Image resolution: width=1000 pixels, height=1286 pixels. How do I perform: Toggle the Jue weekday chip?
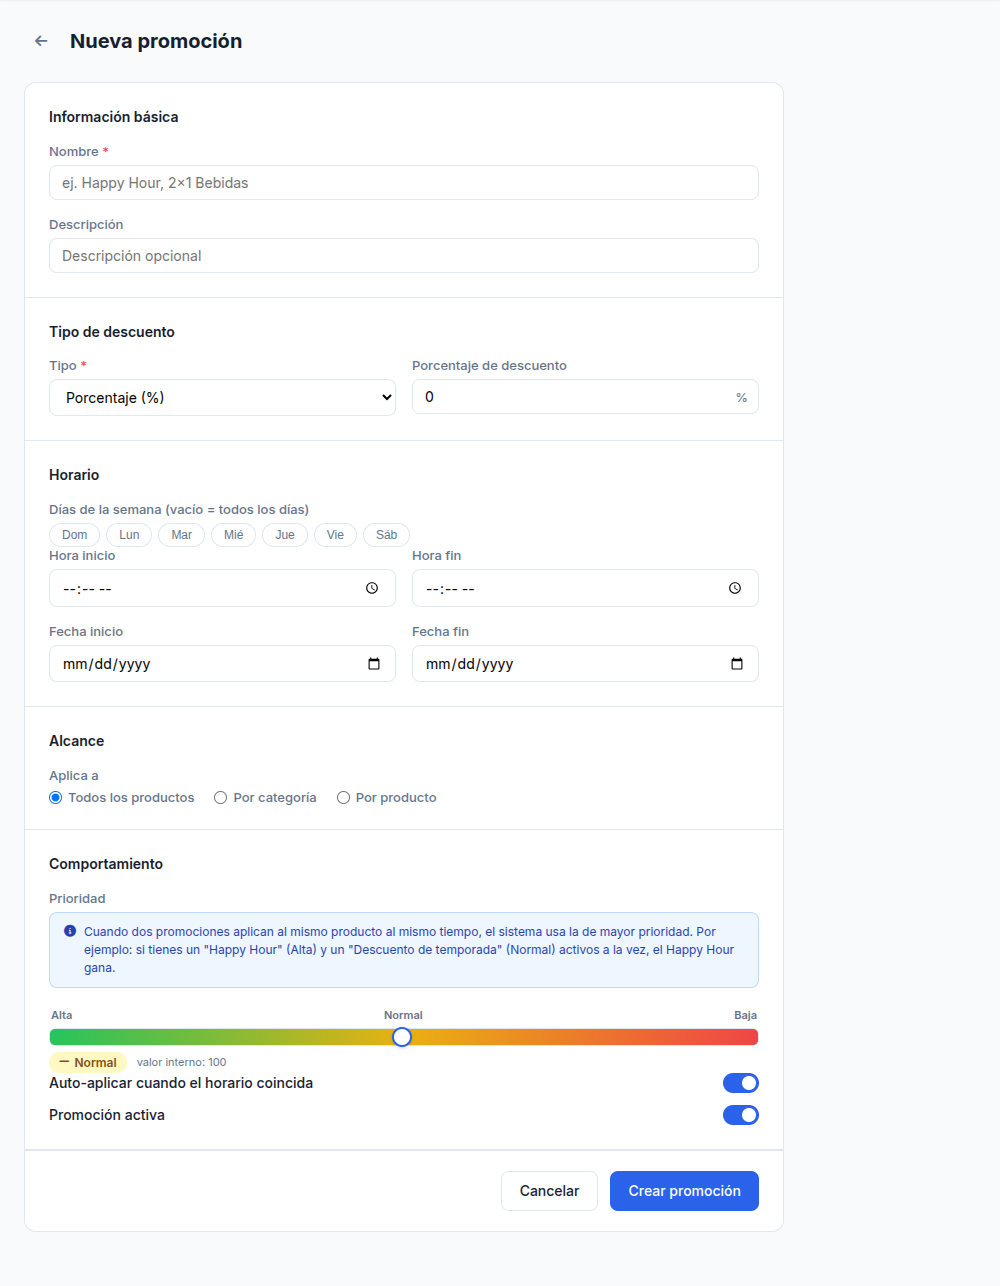pos(285,535)
